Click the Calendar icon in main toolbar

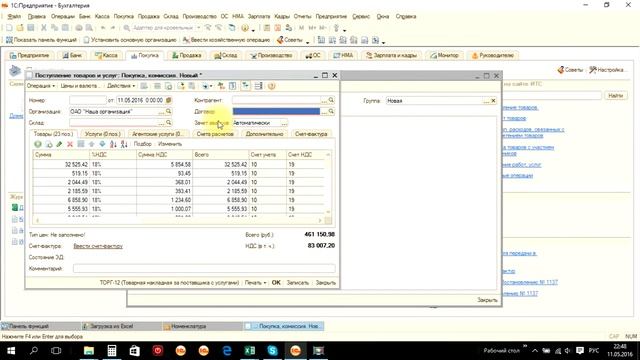pyautogui.click(x=278, y=28)
